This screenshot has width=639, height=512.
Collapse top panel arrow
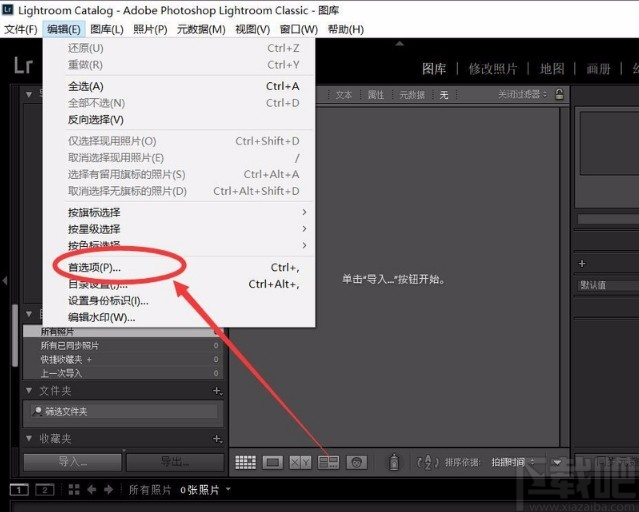[x=399, y=43]
